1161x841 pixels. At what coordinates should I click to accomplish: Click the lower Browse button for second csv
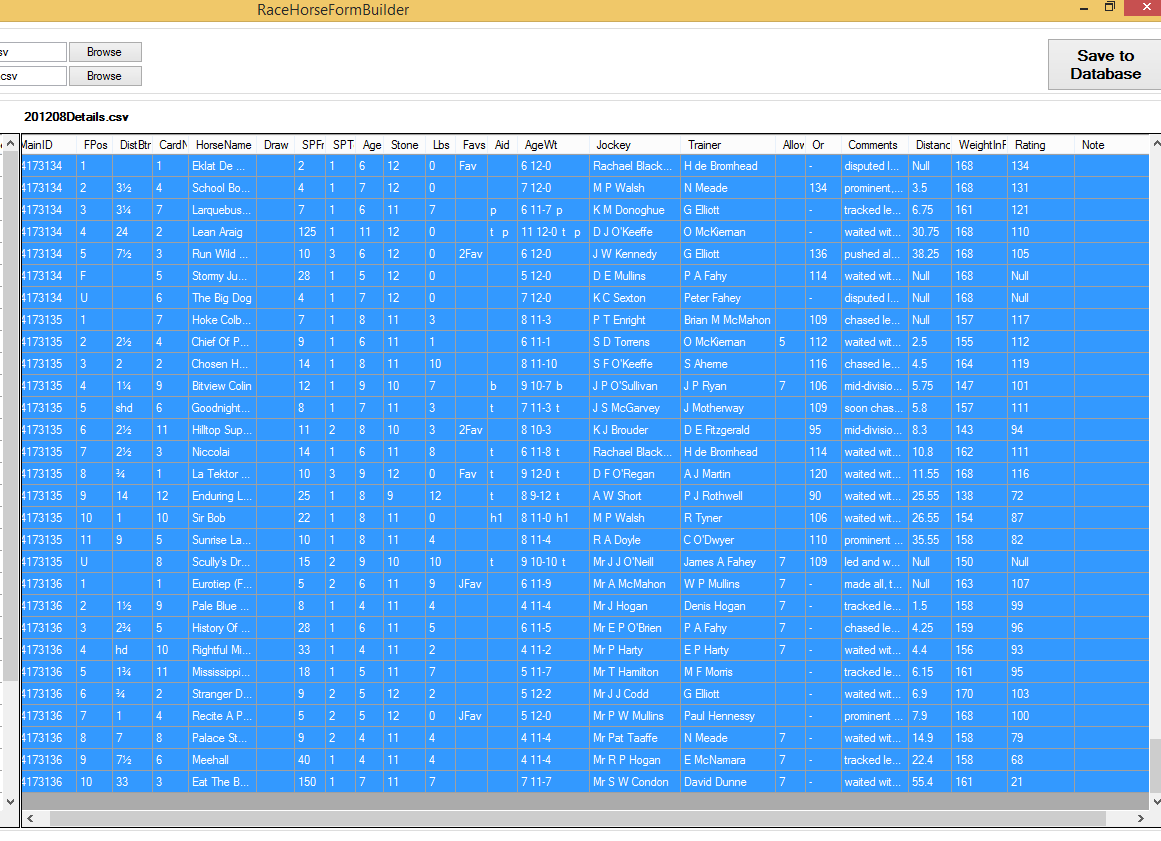(x=104, y=75)
